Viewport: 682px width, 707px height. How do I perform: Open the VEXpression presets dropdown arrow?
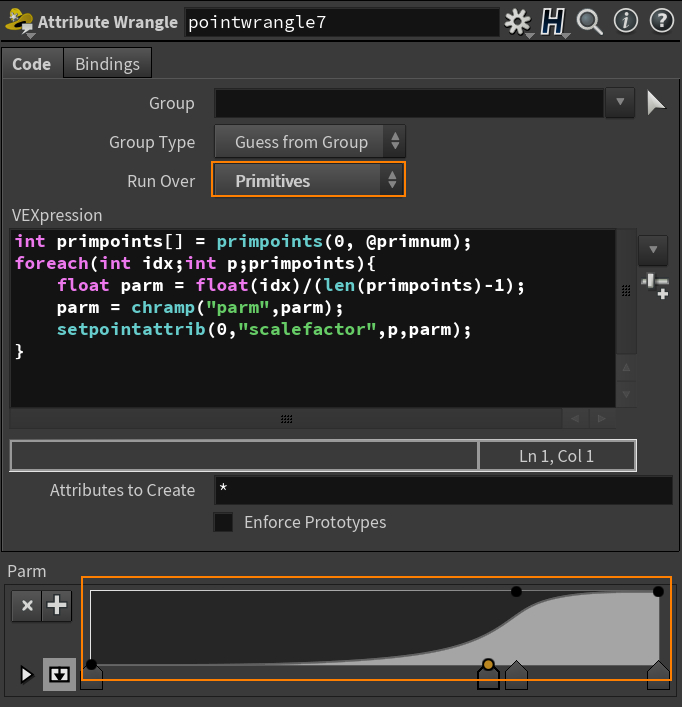point(653,250)
